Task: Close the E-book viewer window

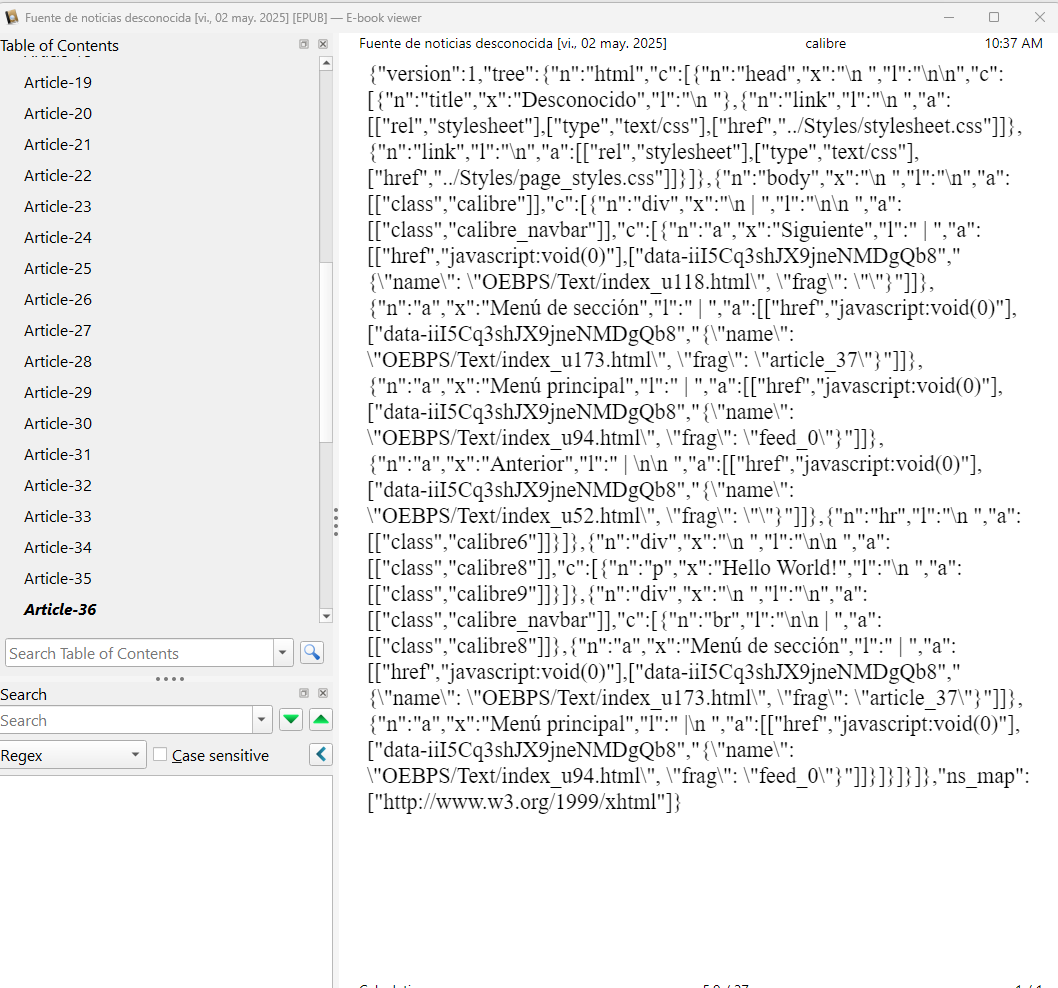Action: point(1040,18)
